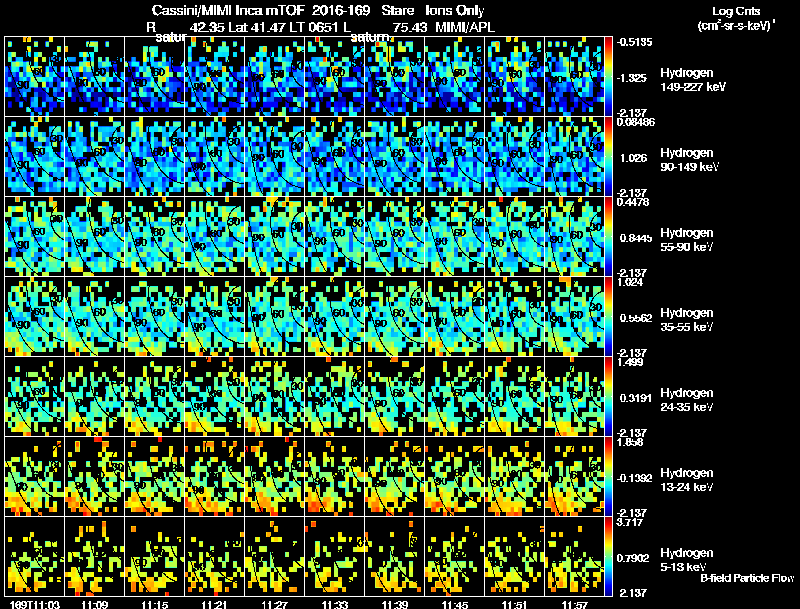Select the Hydrogen 55-90 keV label
This screenshot has height=609, width=800.
click(687, 240)
